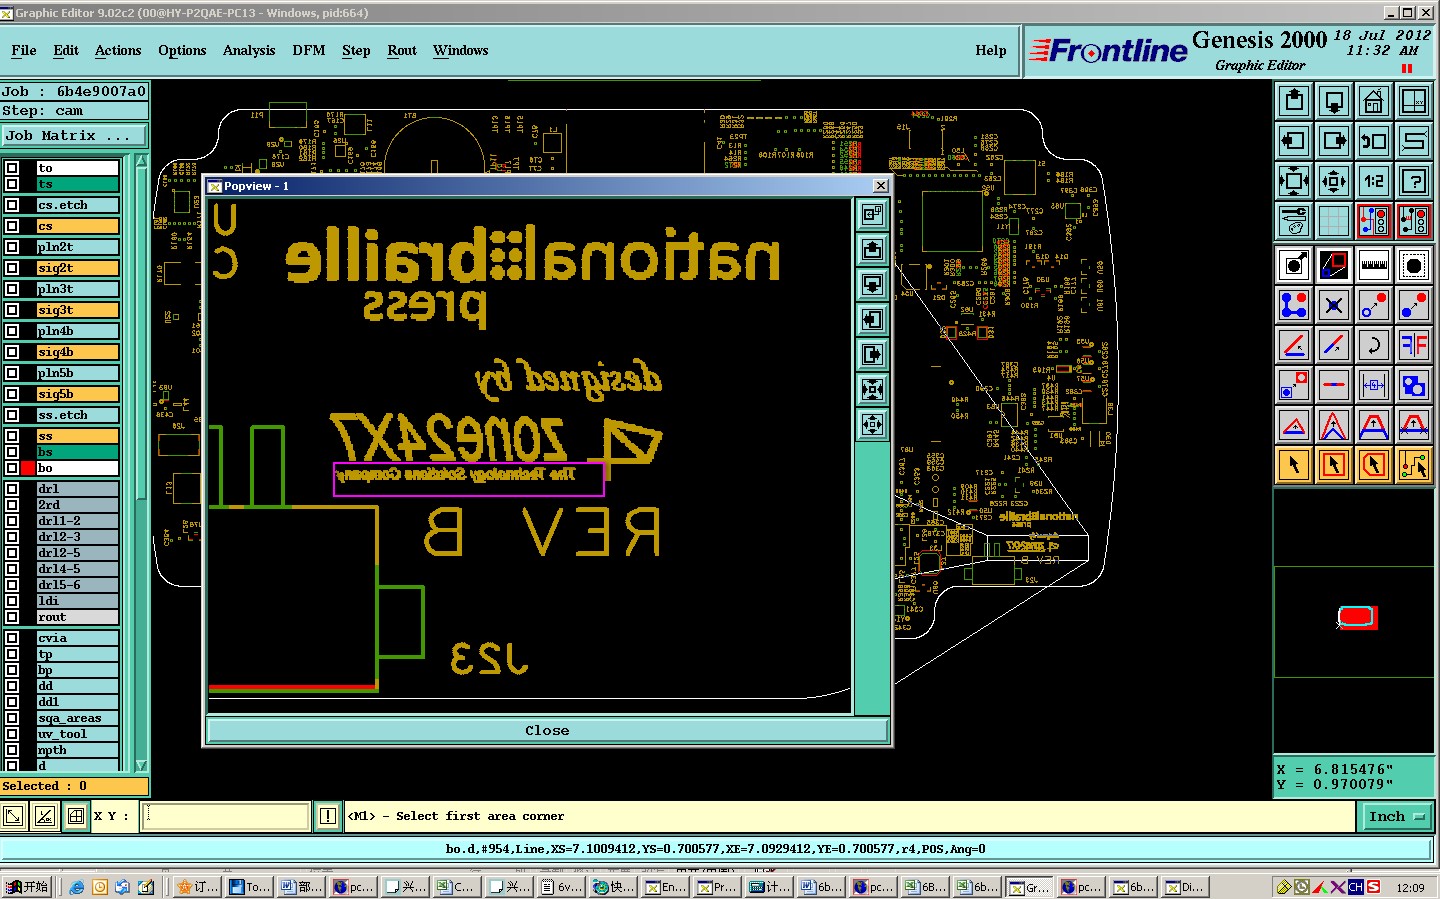Click the X Y coordinate input field
Screen dimensions: 1440x899
(226, 816)
